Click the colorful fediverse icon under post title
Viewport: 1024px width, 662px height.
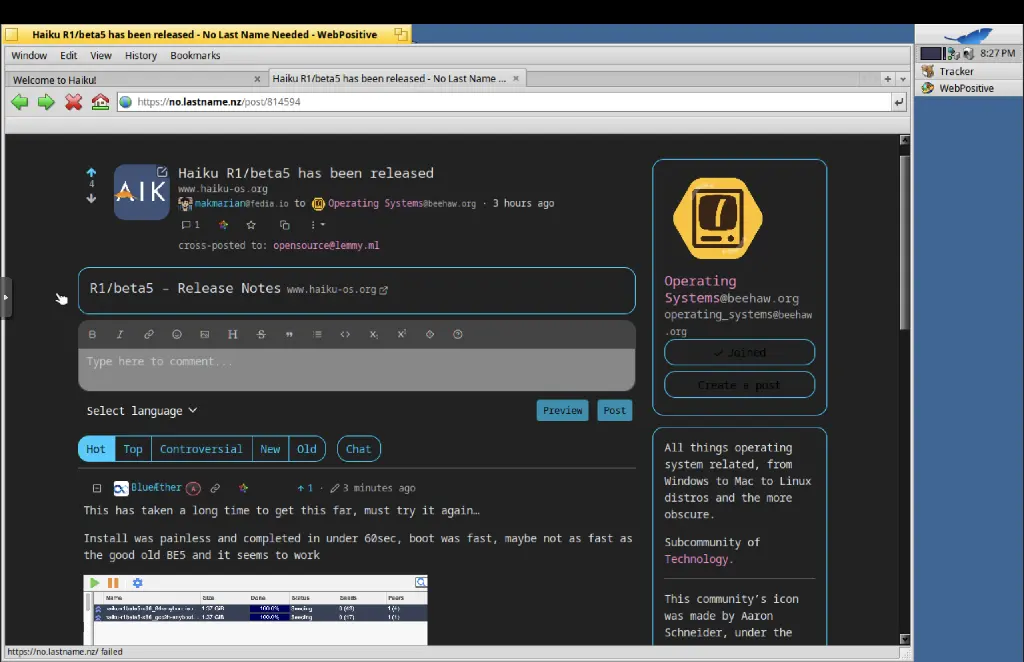(x=223, y=225)
